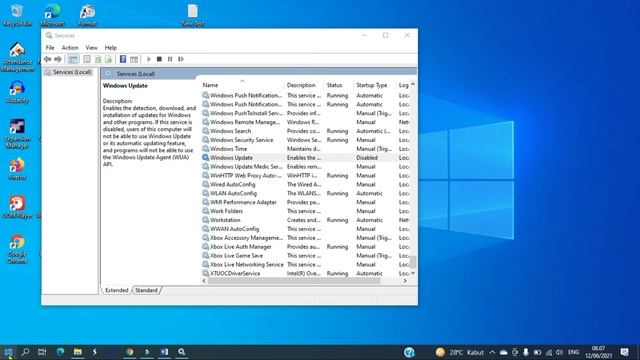Click the Disabled startup type cell
Screen dimensions: 640x360
367,158
